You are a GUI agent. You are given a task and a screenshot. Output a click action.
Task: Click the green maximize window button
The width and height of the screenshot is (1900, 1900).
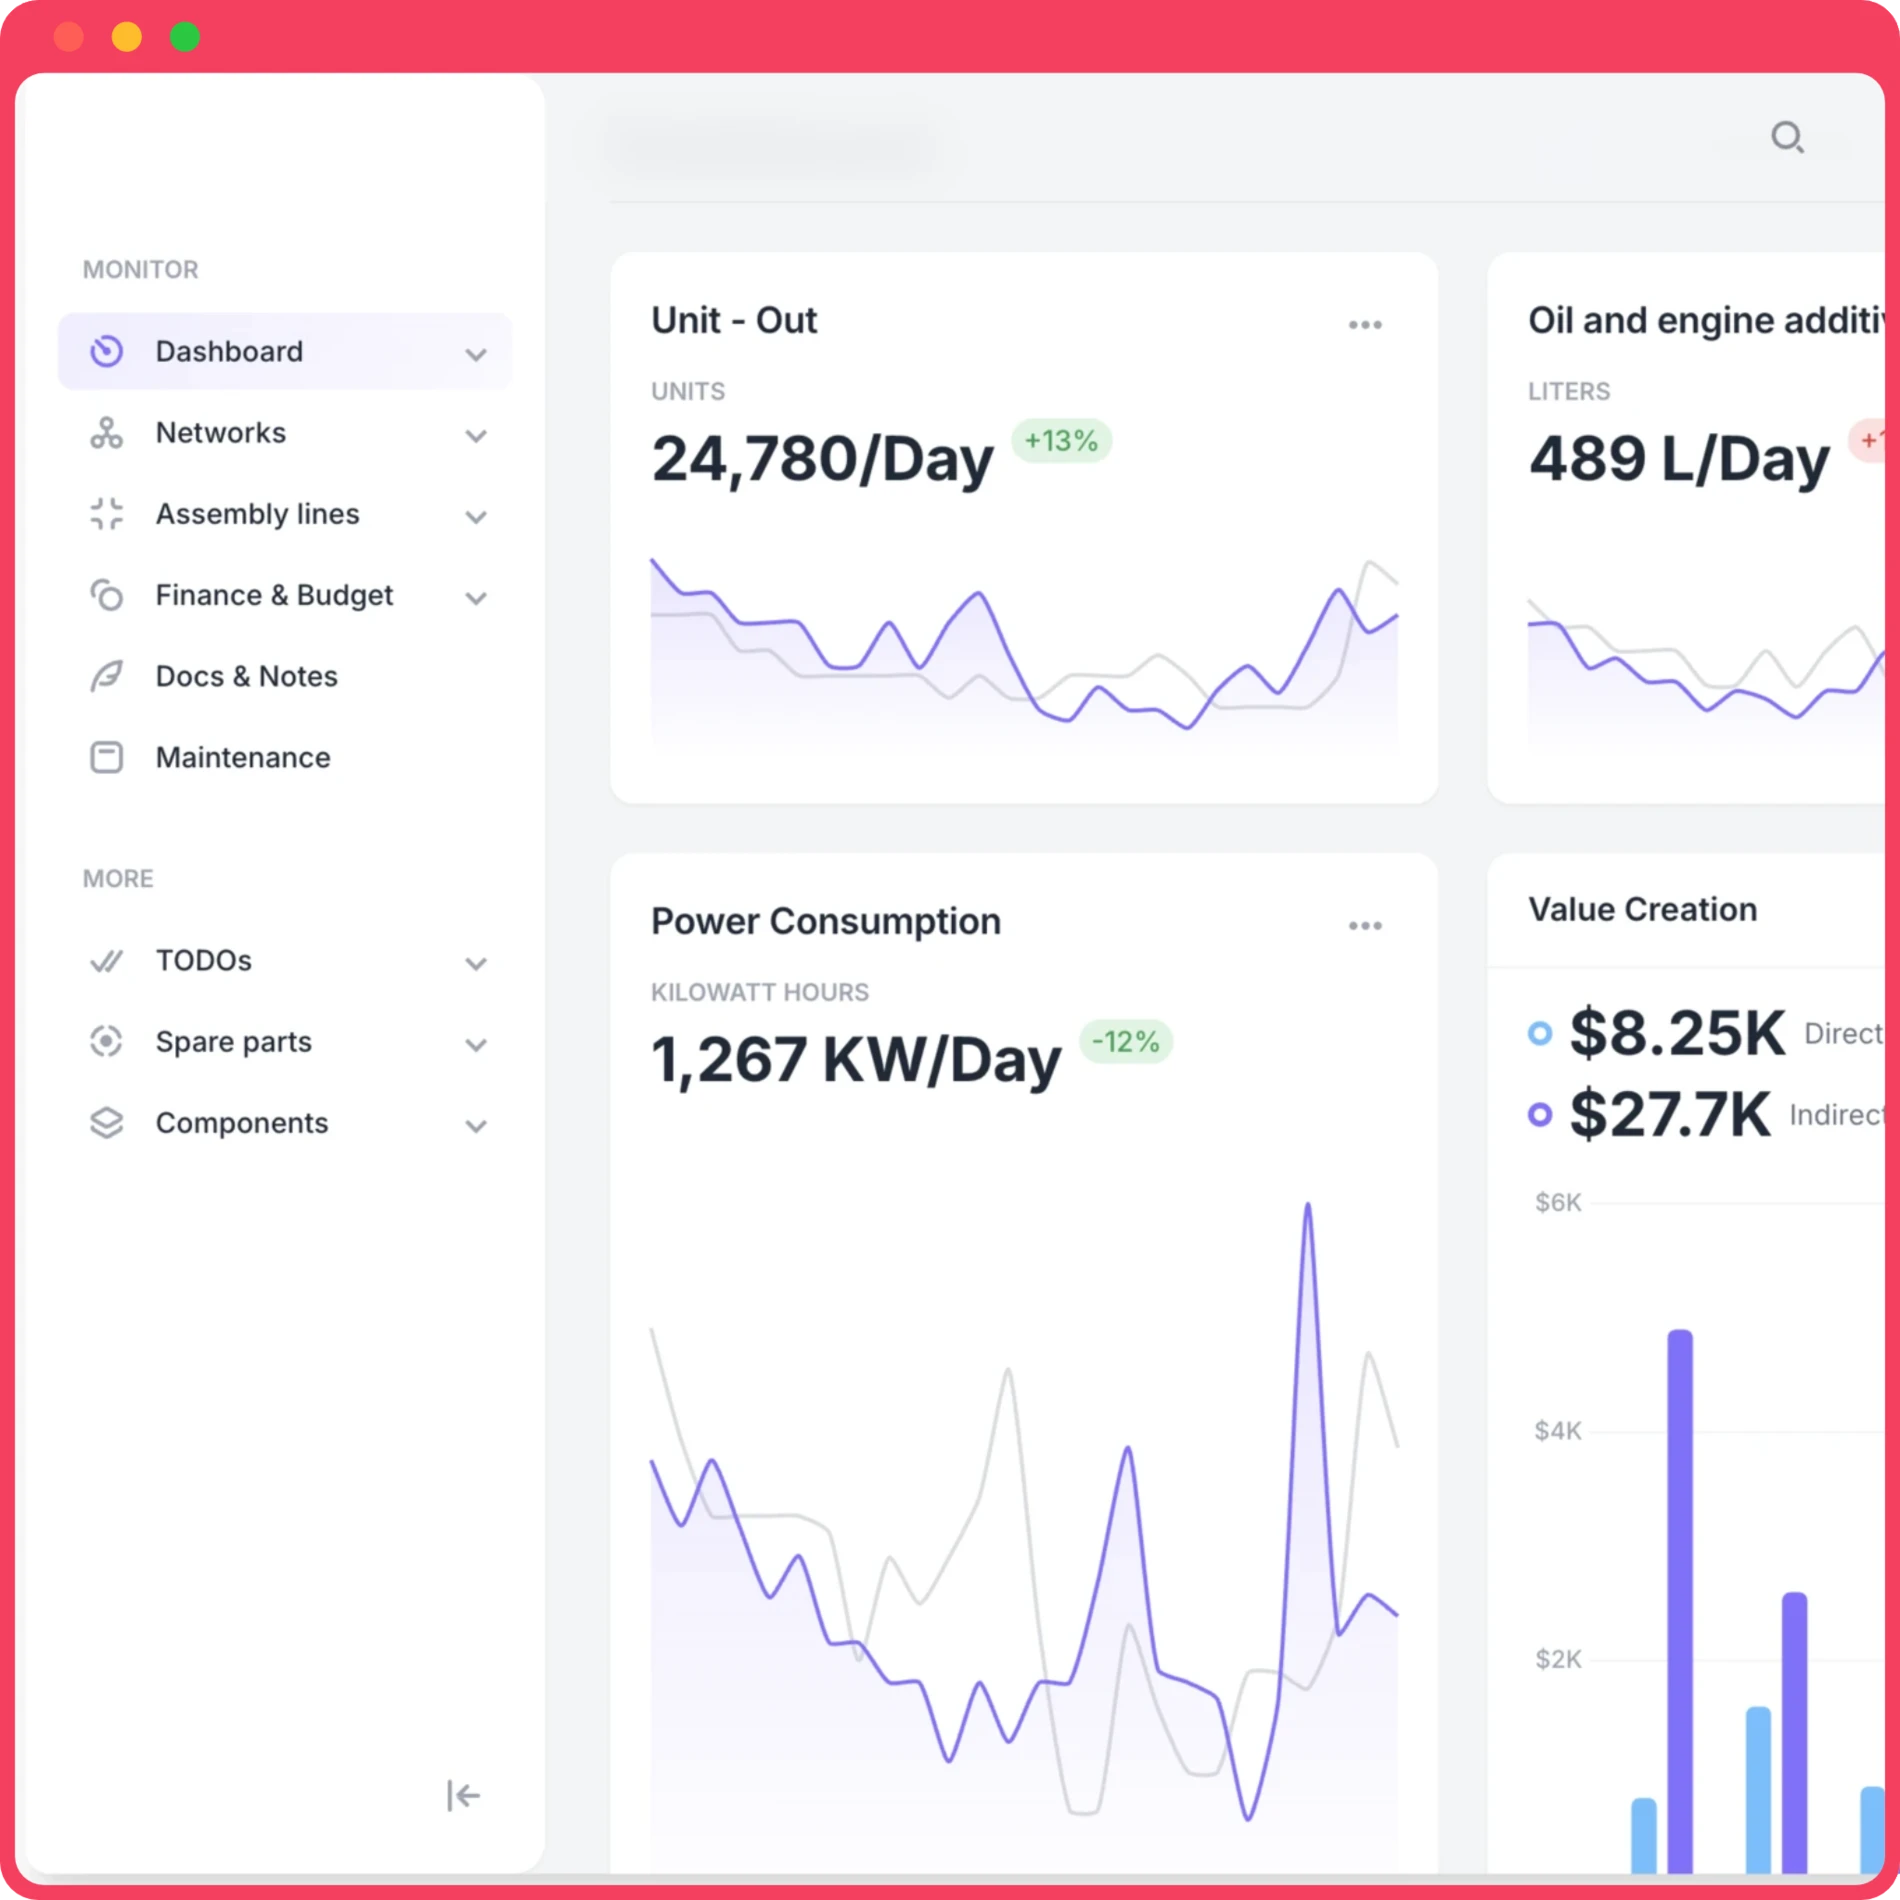(185, 37)
